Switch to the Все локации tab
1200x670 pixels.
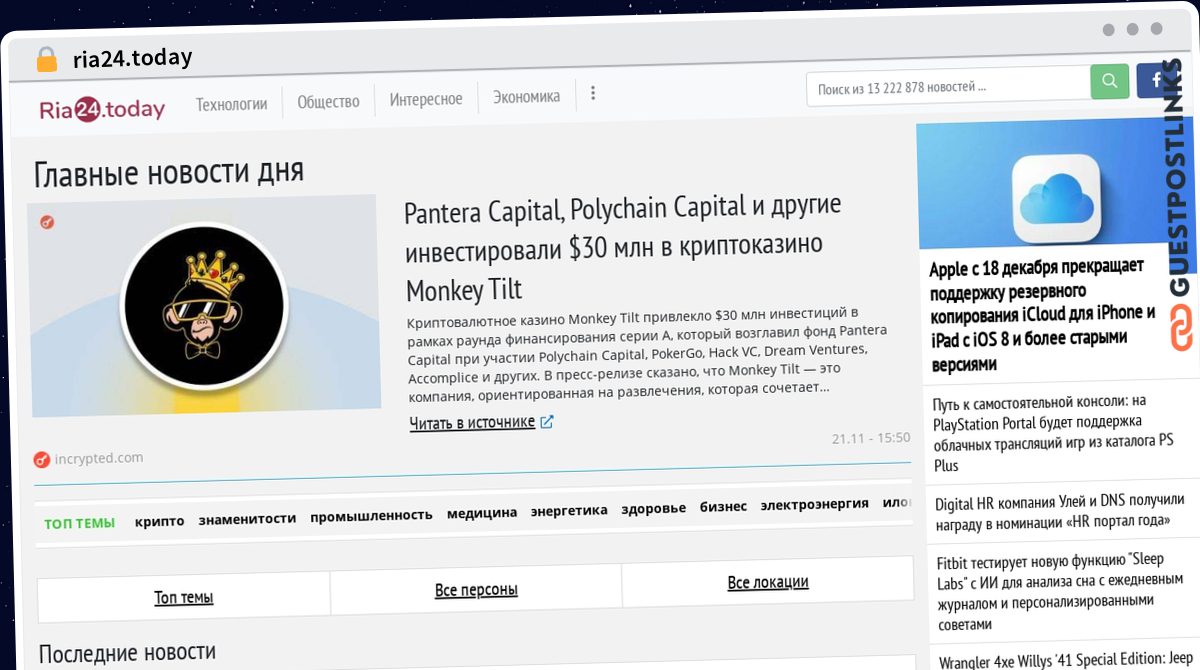[x=768, y=582]
